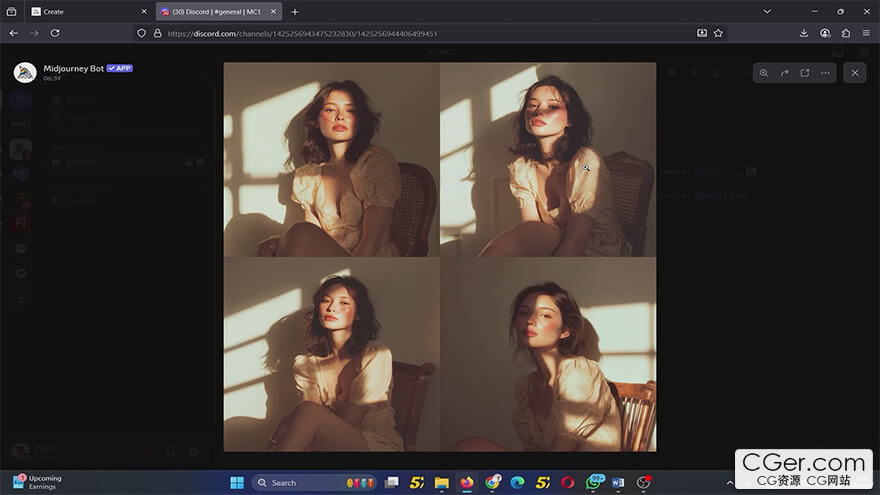This screenshot has width=880, height=495.
Task: Expand the list all tabs dropdown
Action: pyautogui.click(x=767, y=11)
